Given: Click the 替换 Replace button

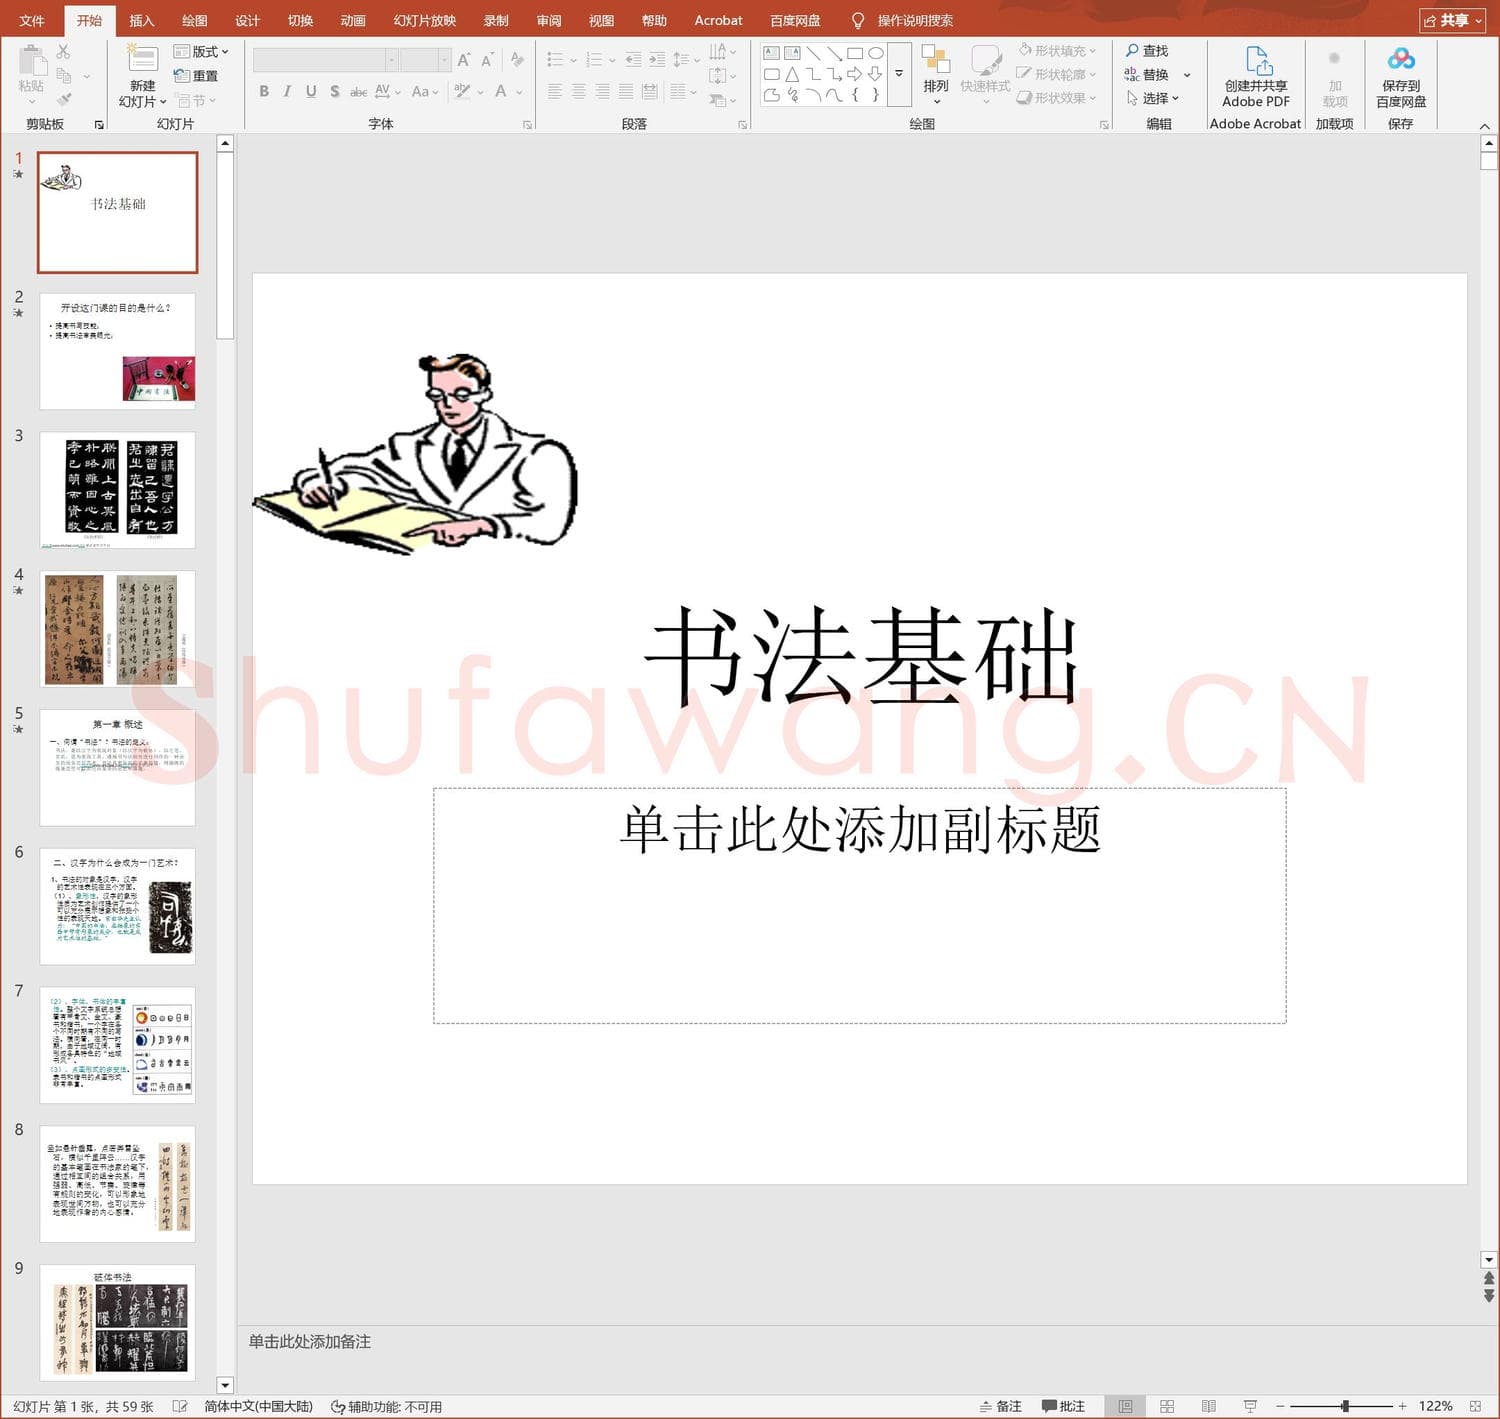Looking at the screenshot, I should point(1147,75).
